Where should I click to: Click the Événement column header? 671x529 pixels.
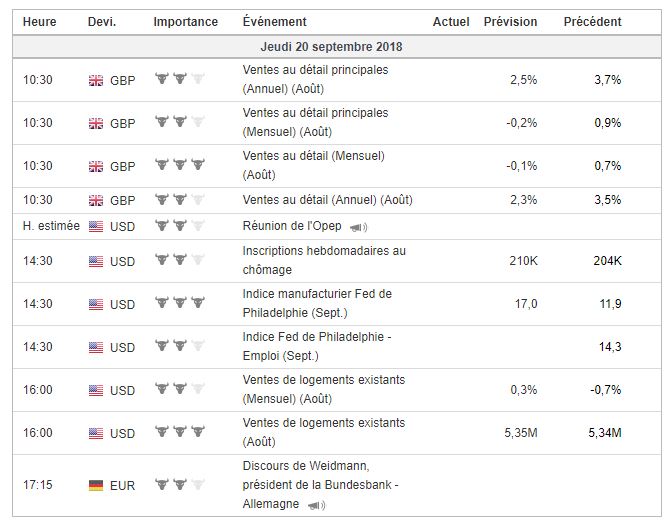coord(274,22)
